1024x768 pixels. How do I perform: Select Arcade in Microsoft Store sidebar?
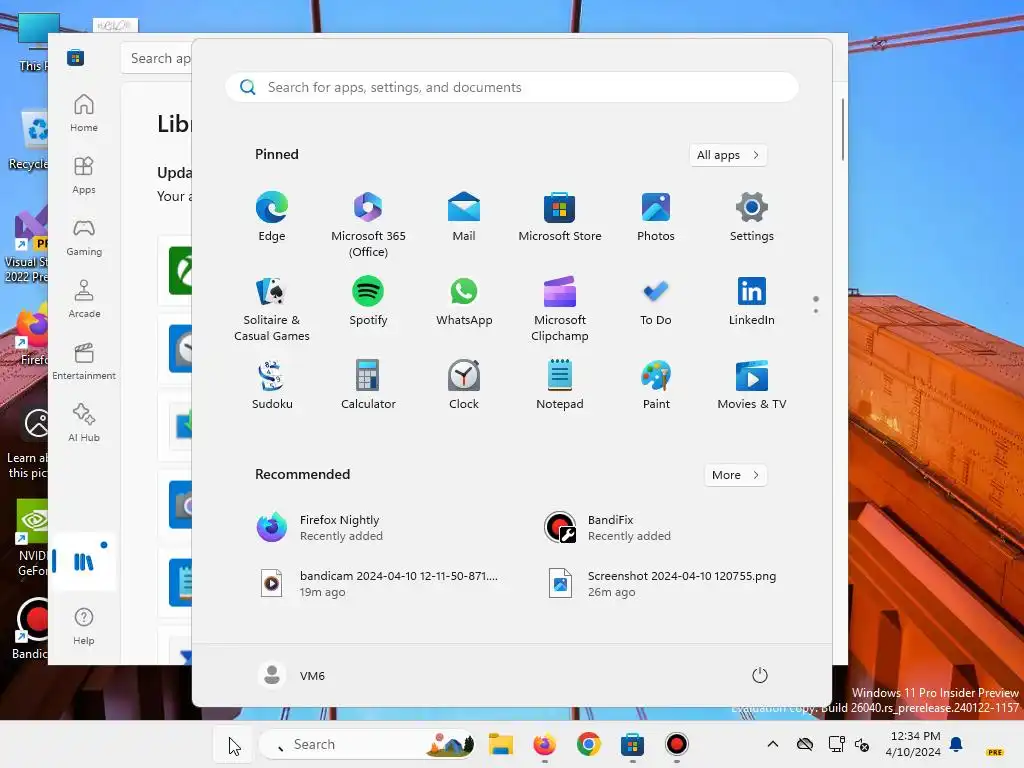84,300
